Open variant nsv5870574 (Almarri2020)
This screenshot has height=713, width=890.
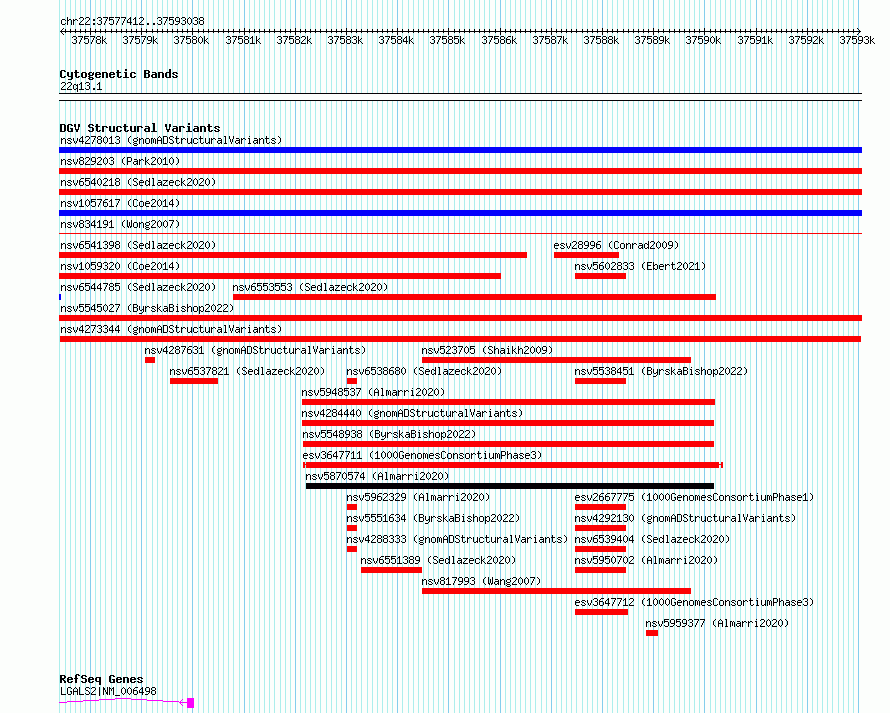pyautogui.click(x=377, y=476)
